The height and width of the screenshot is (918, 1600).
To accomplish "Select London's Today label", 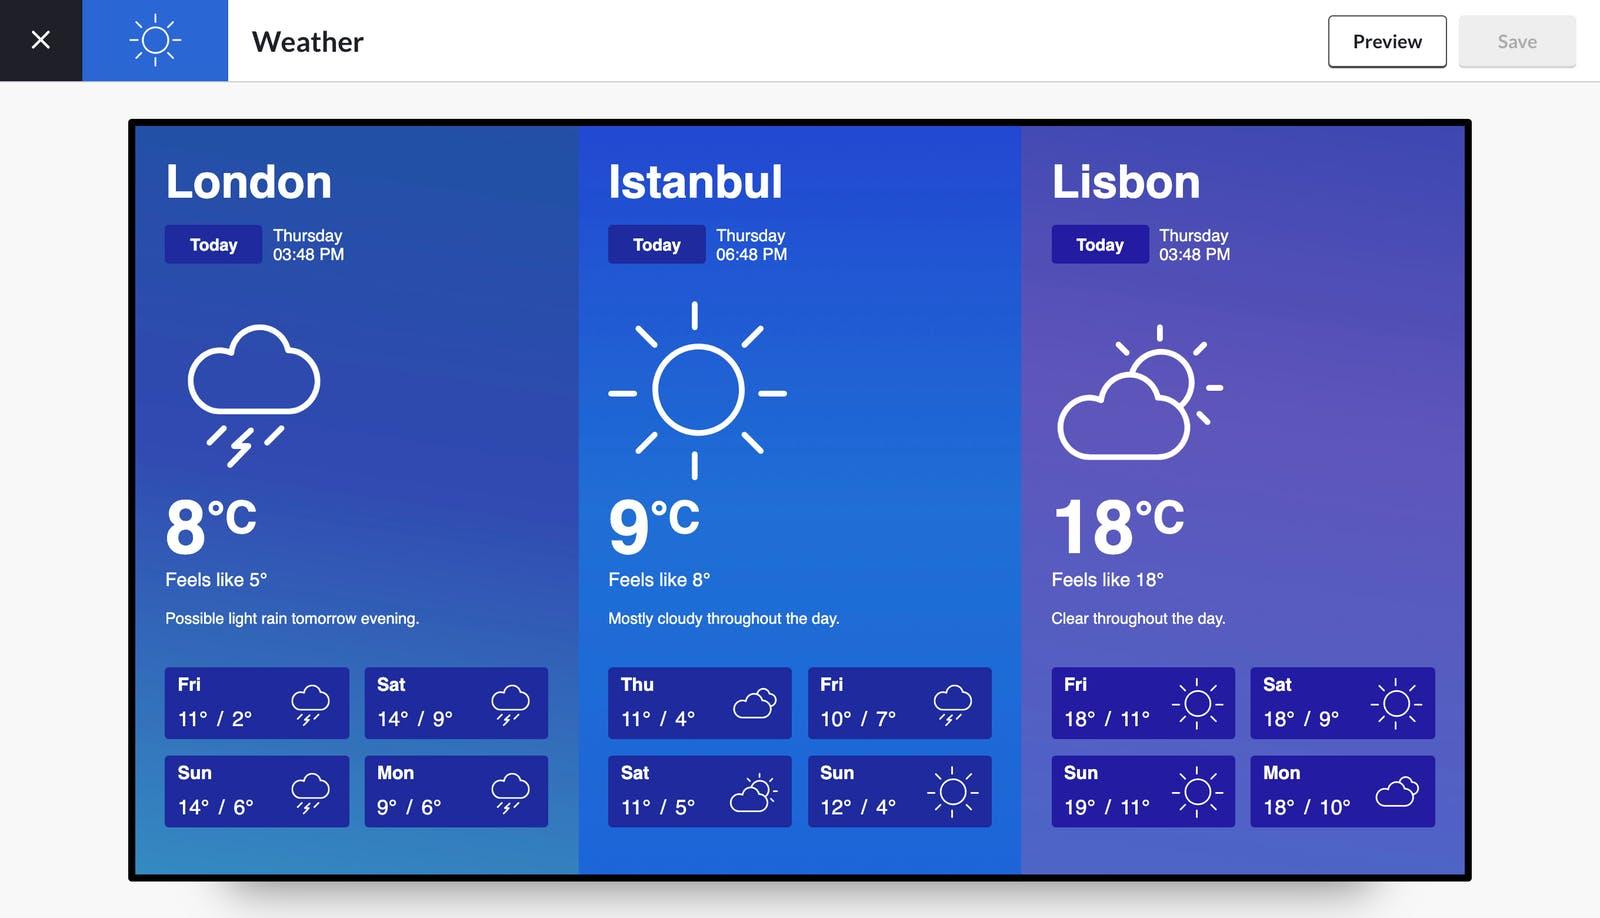I will pyautogui.click(x=212, y=244).
